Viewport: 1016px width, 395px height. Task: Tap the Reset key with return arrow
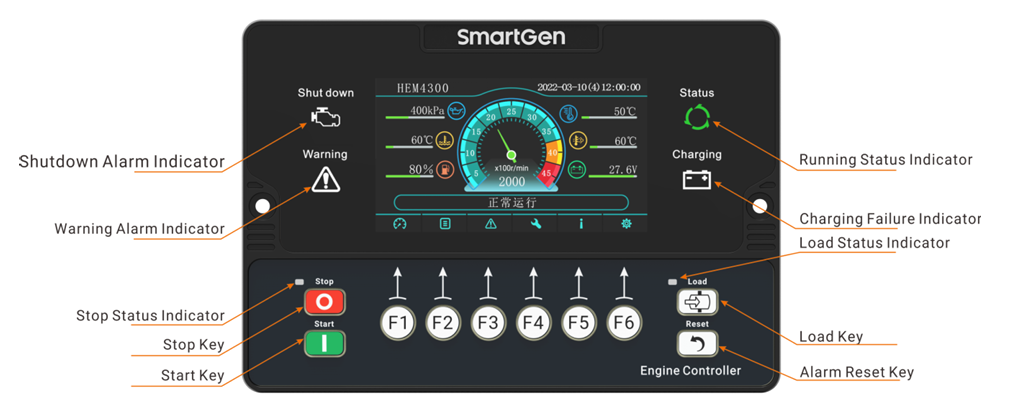pos(697,344)
